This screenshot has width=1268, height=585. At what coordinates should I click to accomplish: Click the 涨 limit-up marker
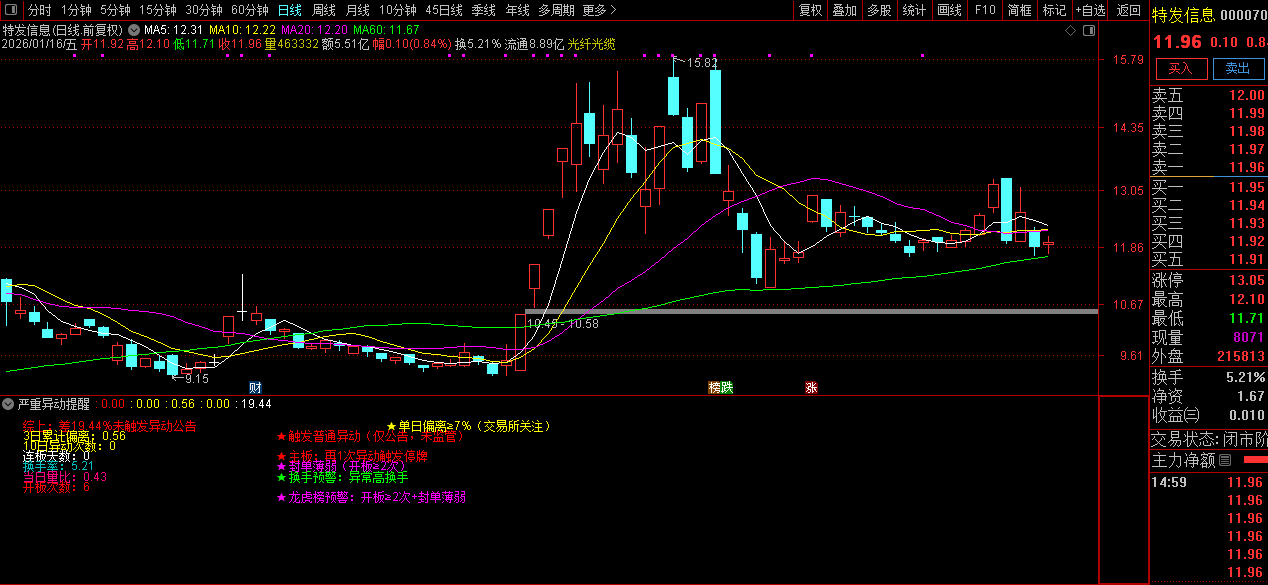810,387
